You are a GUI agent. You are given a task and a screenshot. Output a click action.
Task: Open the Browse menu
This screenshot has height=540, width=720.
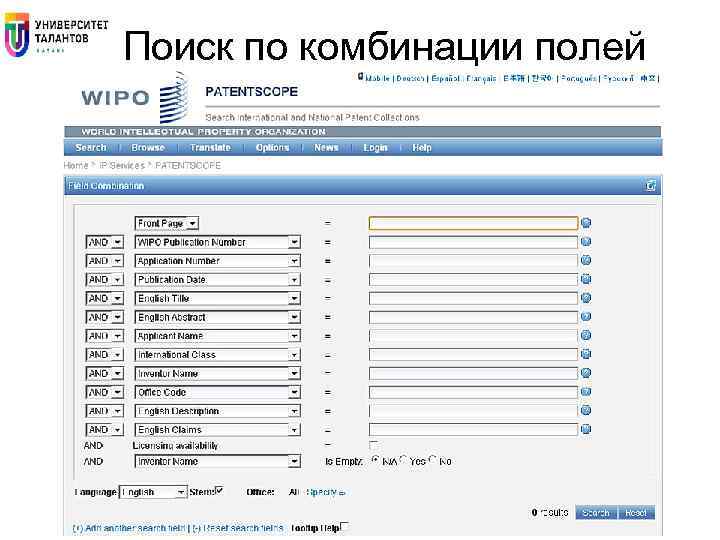(148, 147)
